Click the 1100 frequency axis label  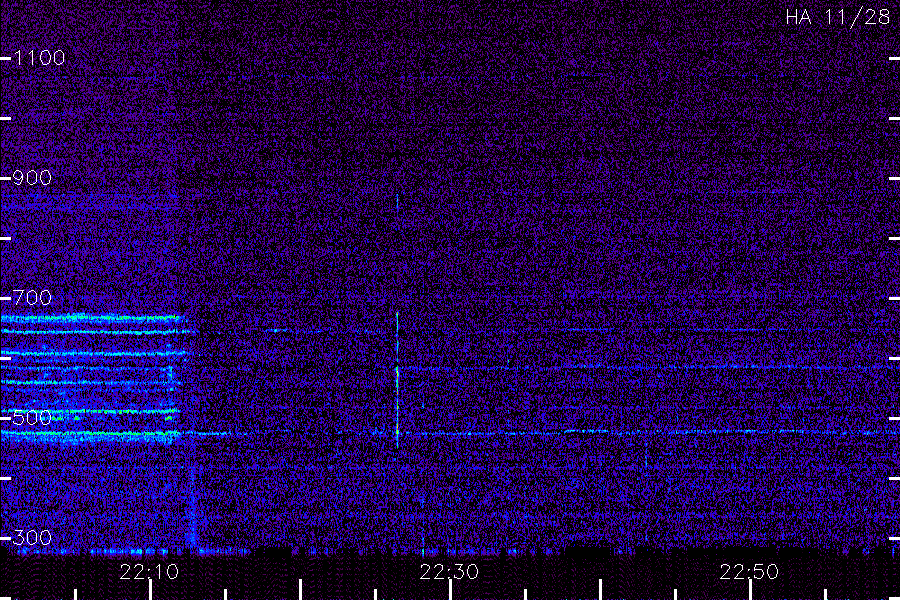[39, 58]
